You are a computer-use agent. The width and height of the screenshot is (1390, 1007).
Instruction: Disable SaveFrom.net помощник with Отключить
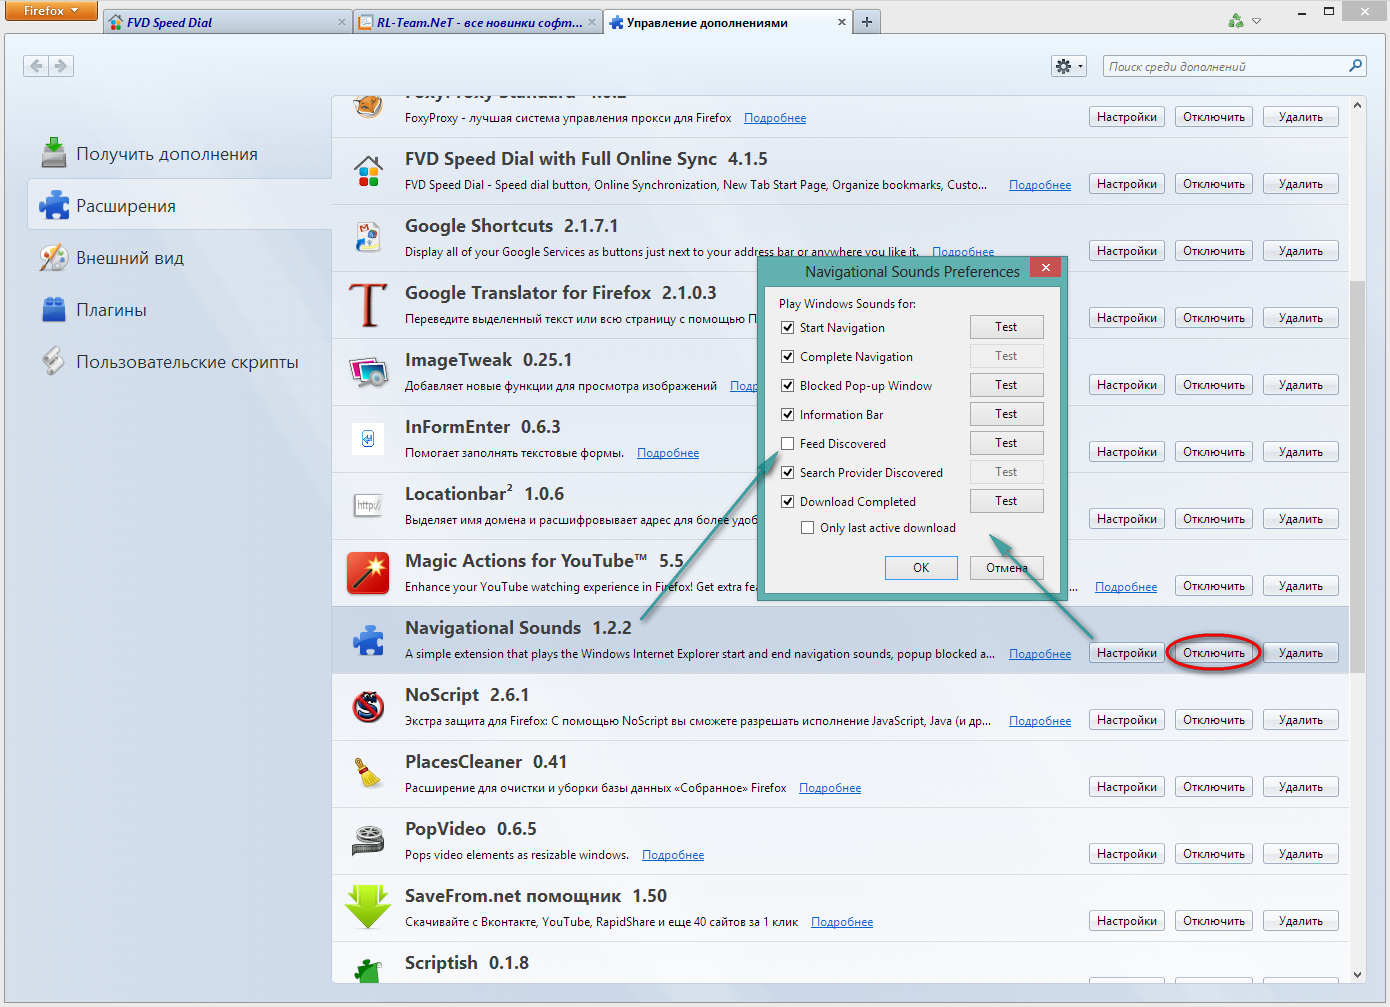coord(1214,921)
